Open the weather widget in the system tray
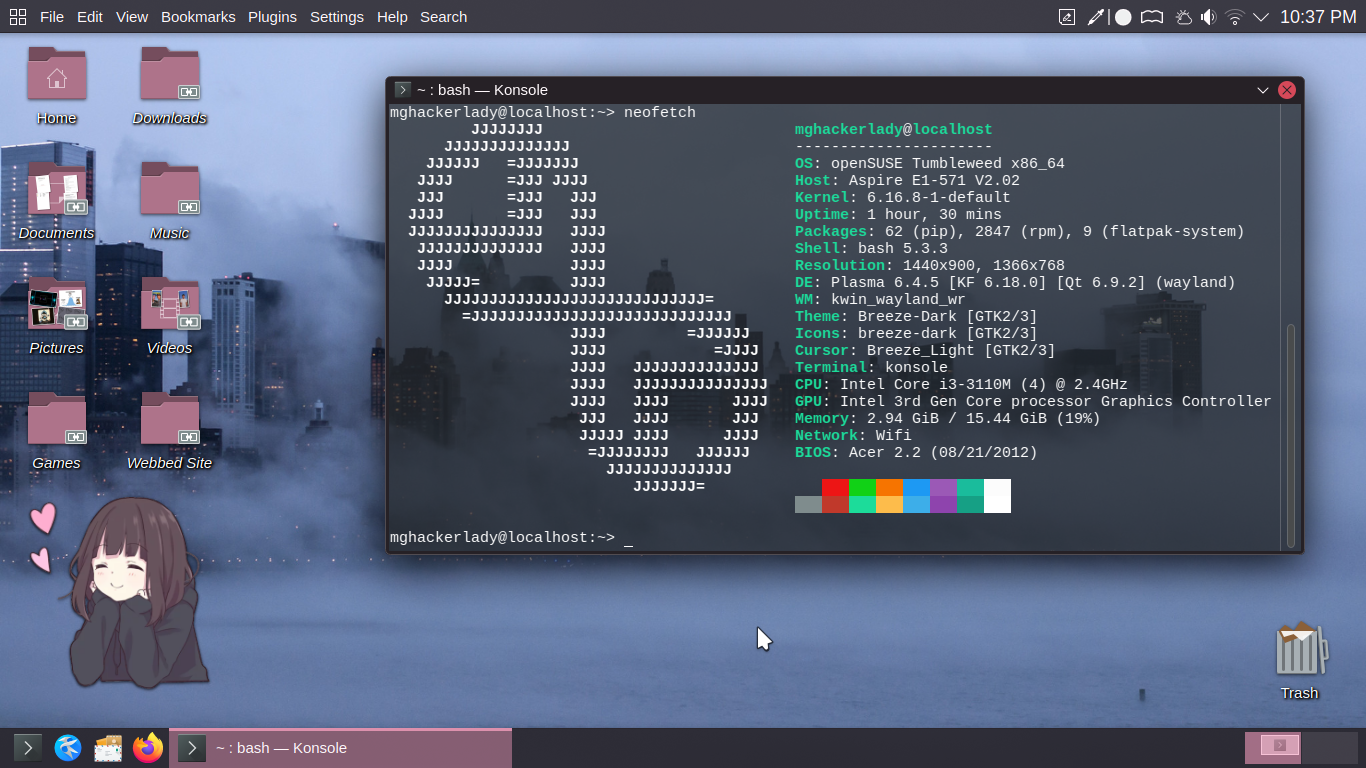This screenshot has height=768, width=1366. (x=1183, y=17)
